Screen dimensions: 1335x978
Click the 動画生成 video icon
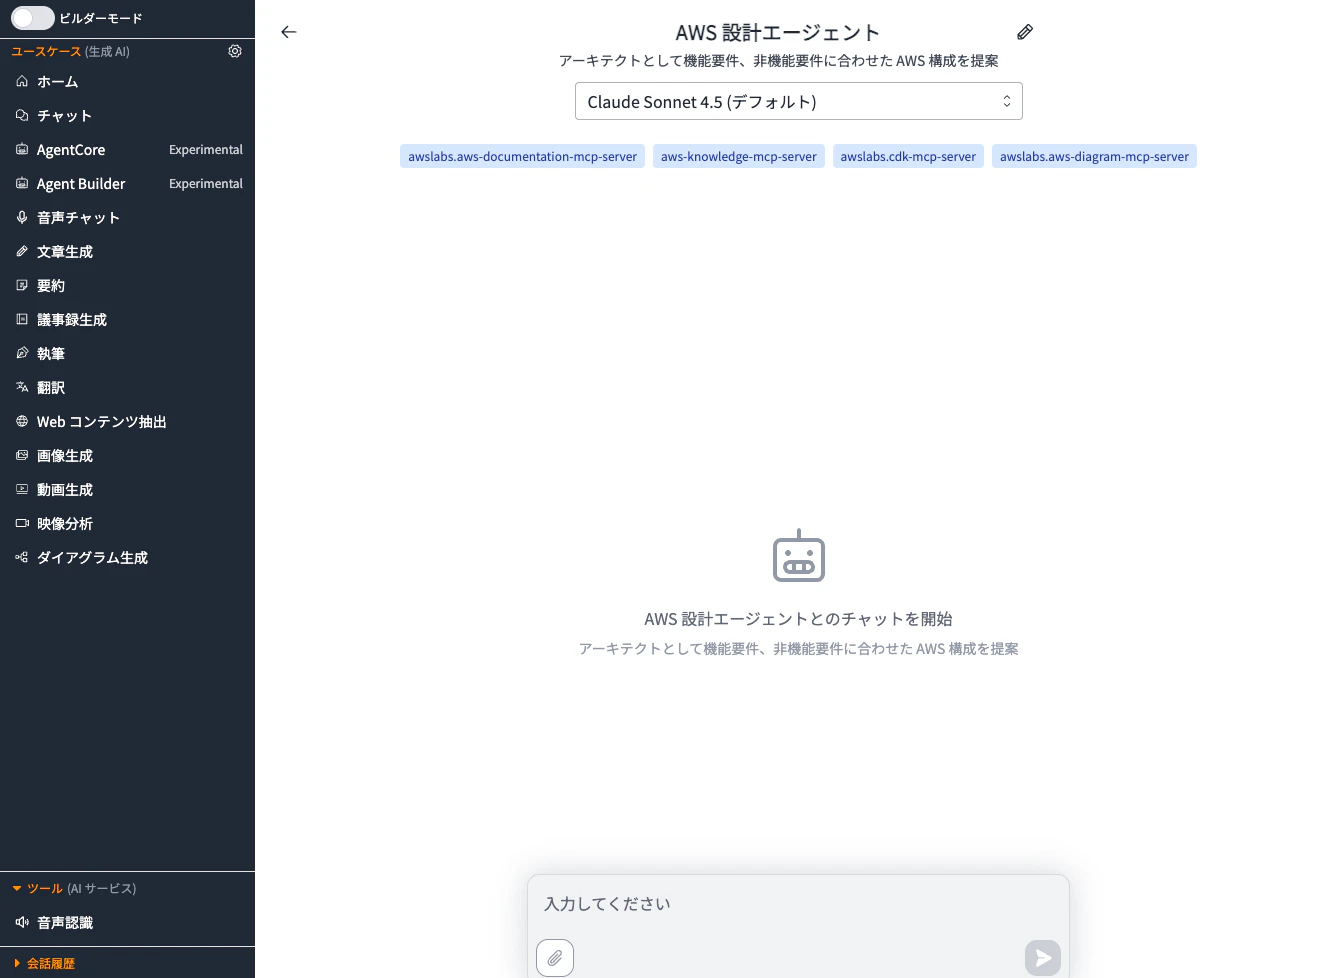(22, 489)
